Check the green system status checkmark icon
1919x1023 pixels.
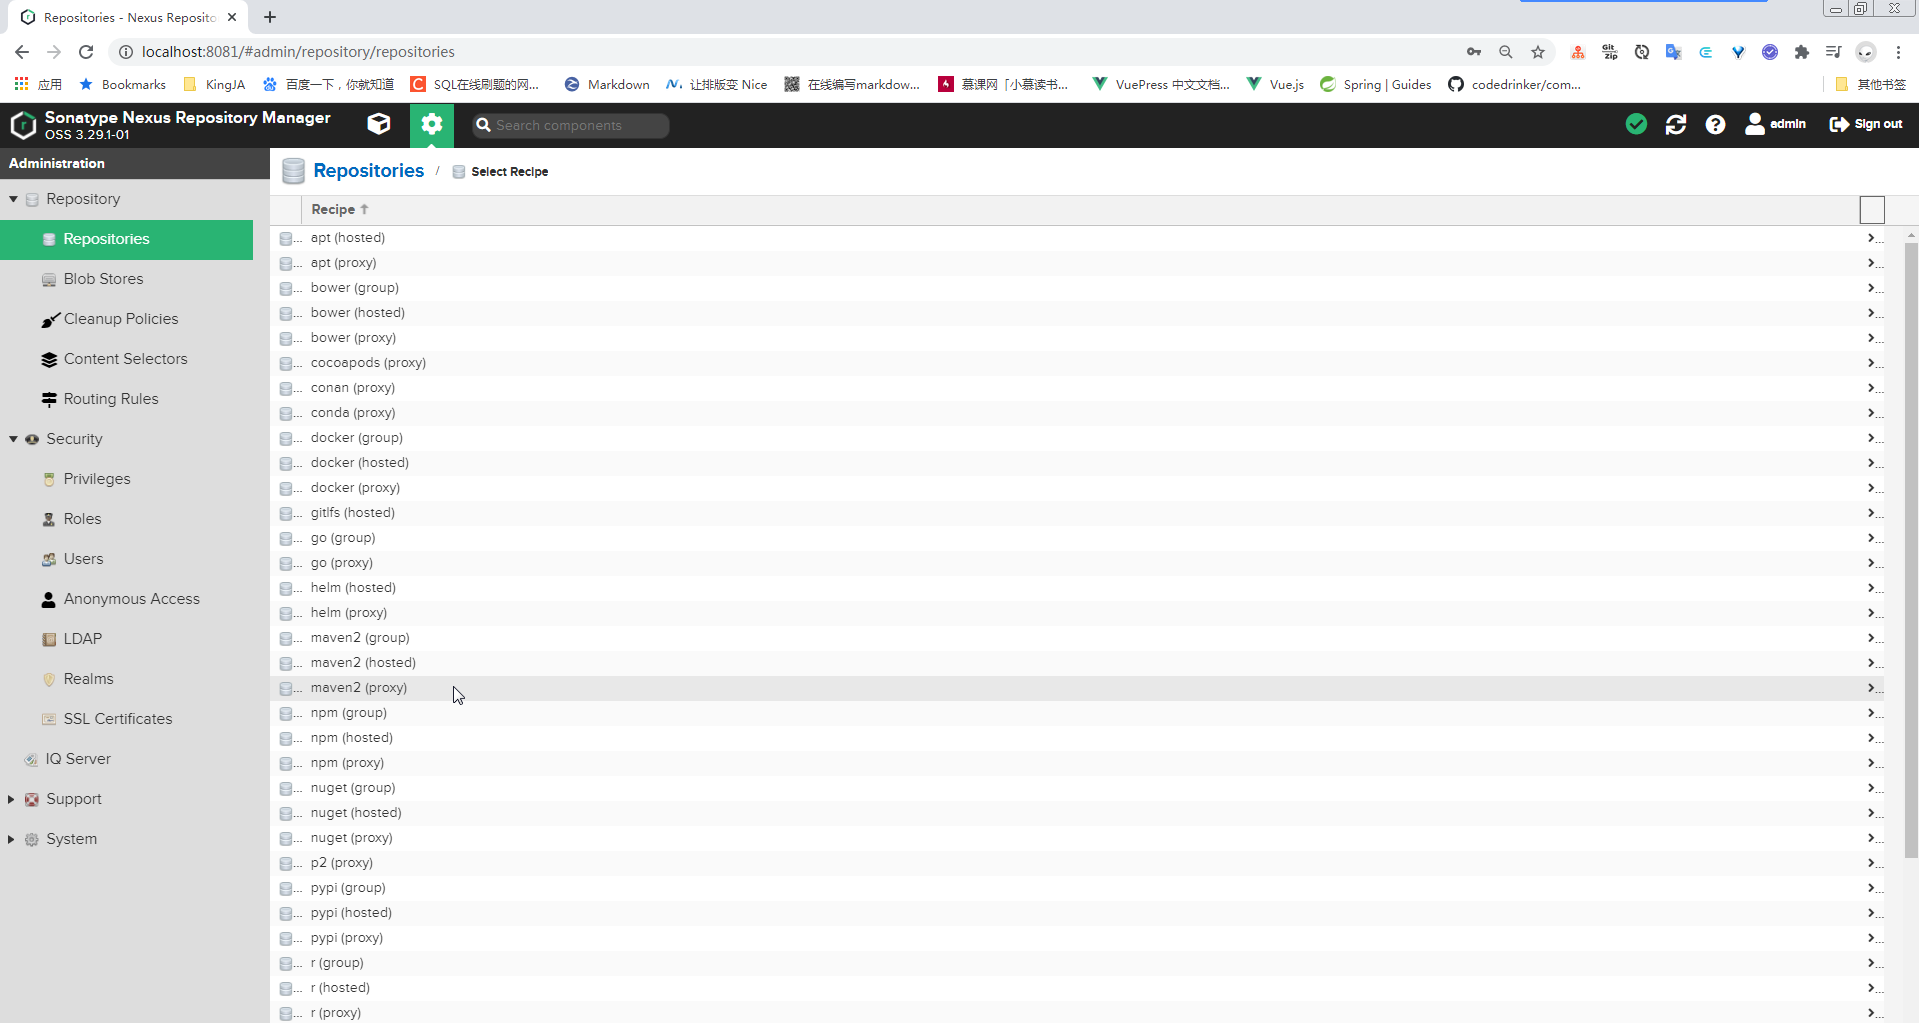1636,124
